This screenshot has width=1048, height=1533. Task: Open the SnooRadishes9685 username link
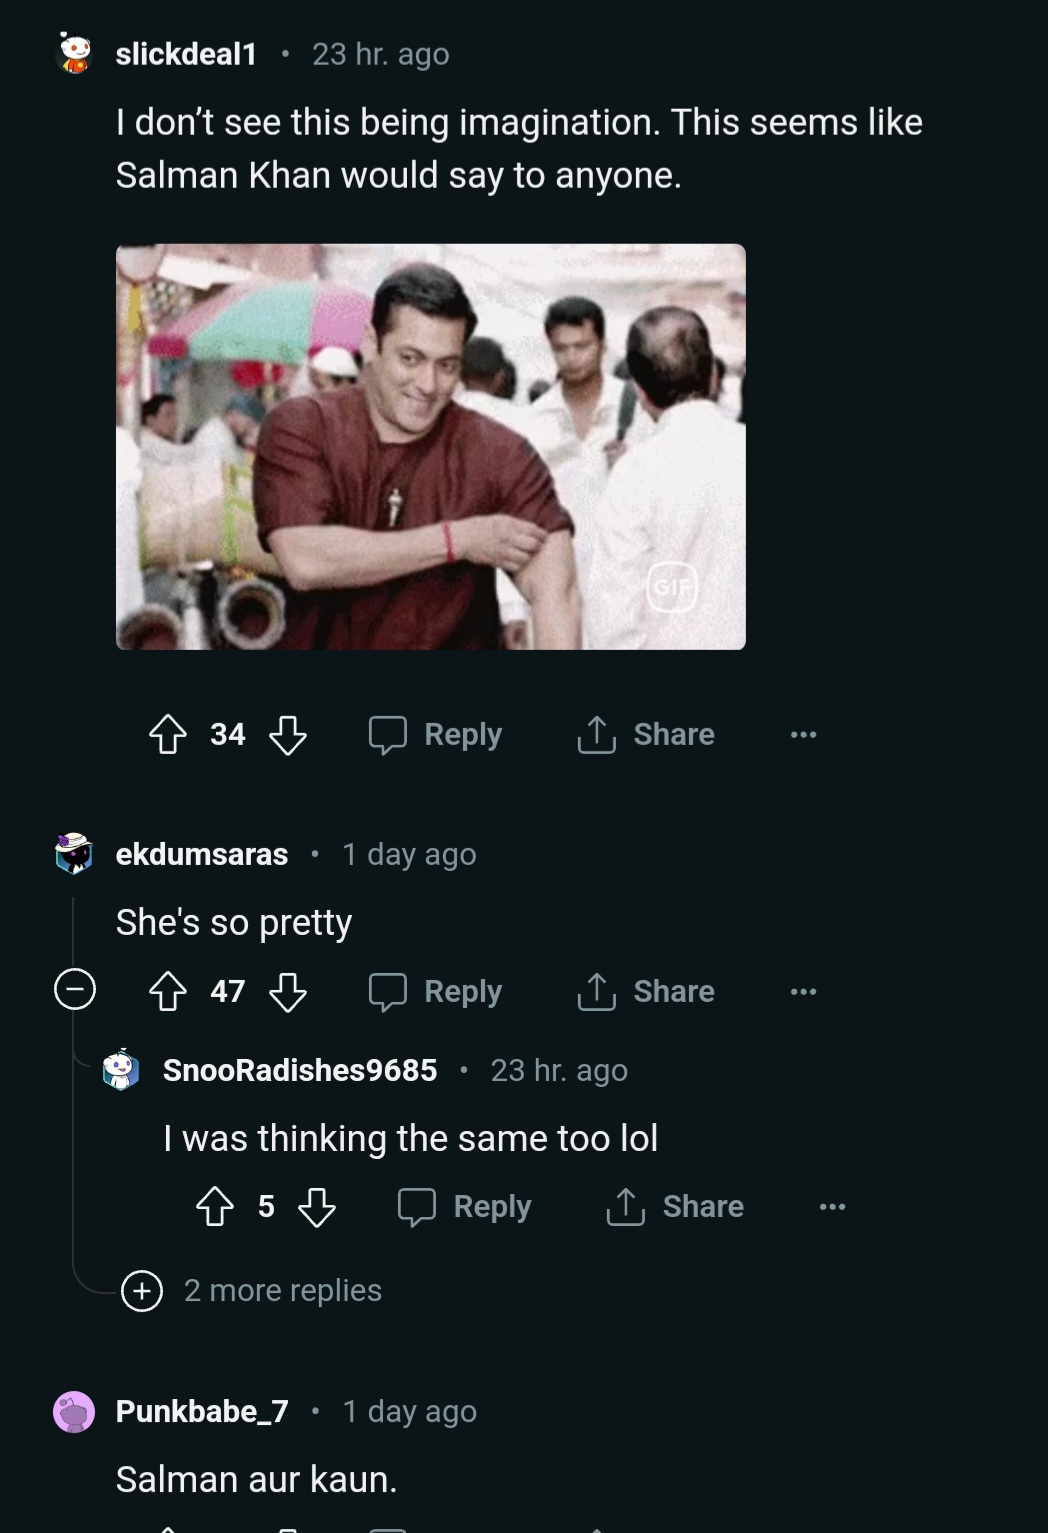[x=300, y=1070]
